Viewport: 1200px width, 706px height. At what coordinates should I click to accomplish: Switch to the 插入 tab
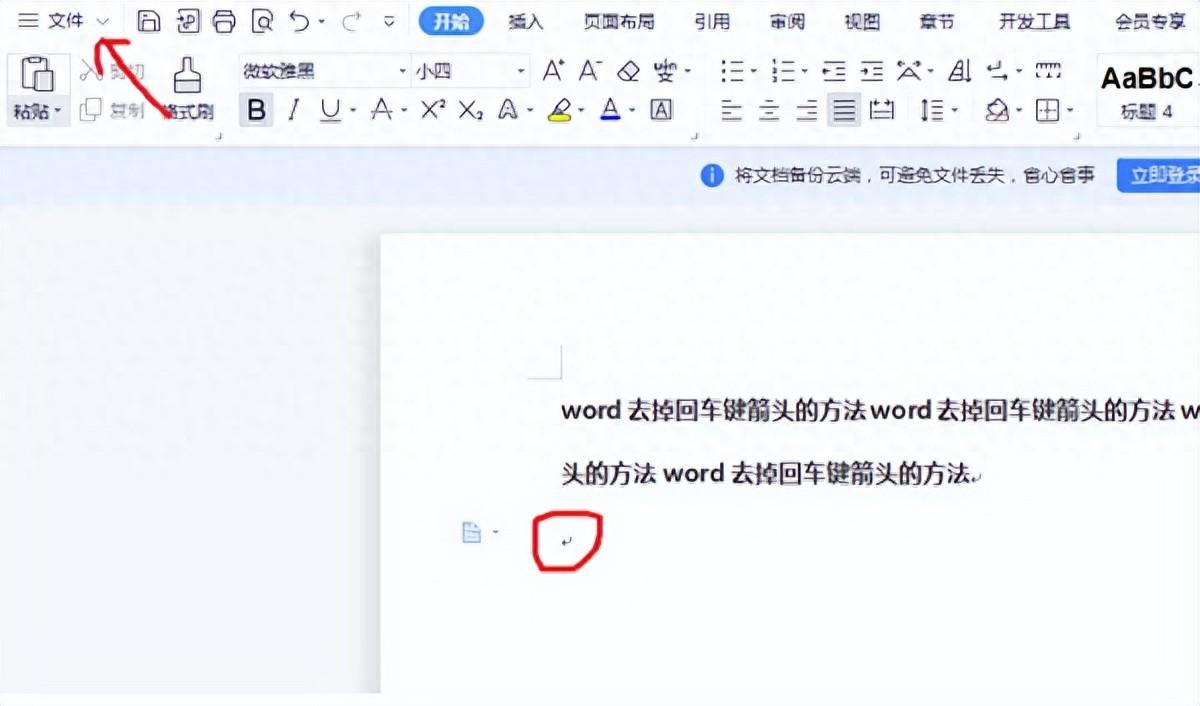(526, 21)
